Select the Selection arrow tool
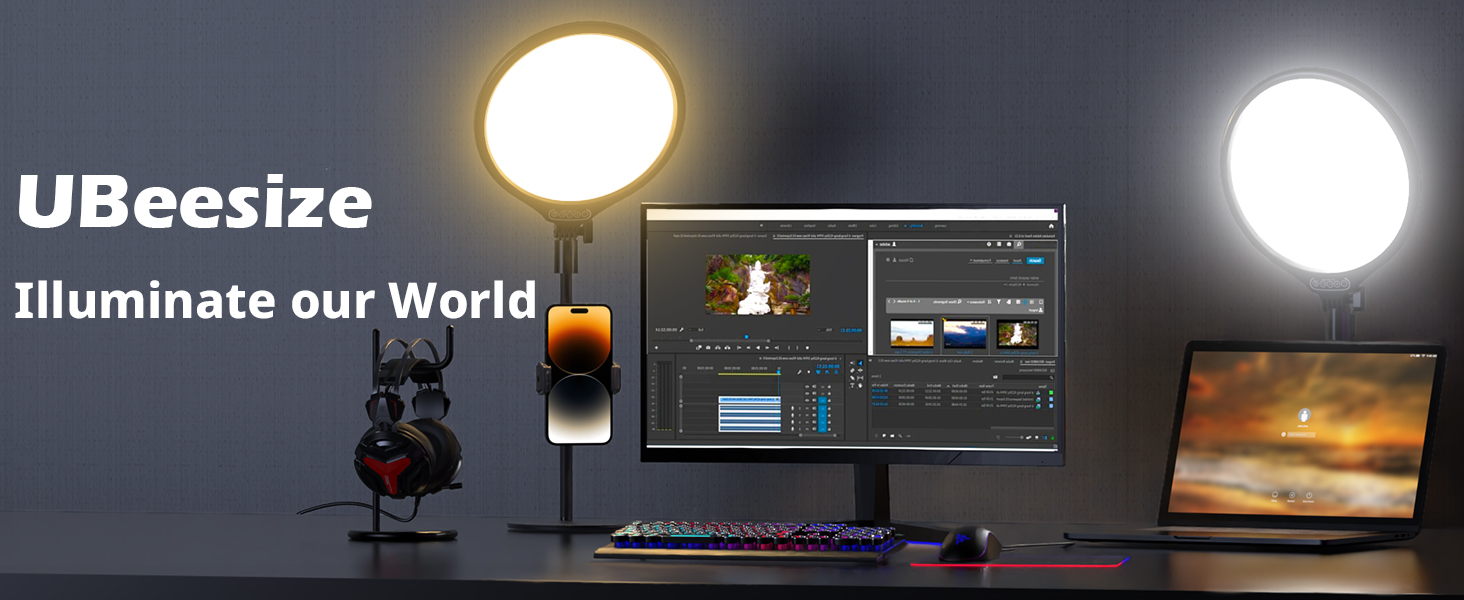The width and height of the screenshot is (1464, 600). [x=862, y=363]
